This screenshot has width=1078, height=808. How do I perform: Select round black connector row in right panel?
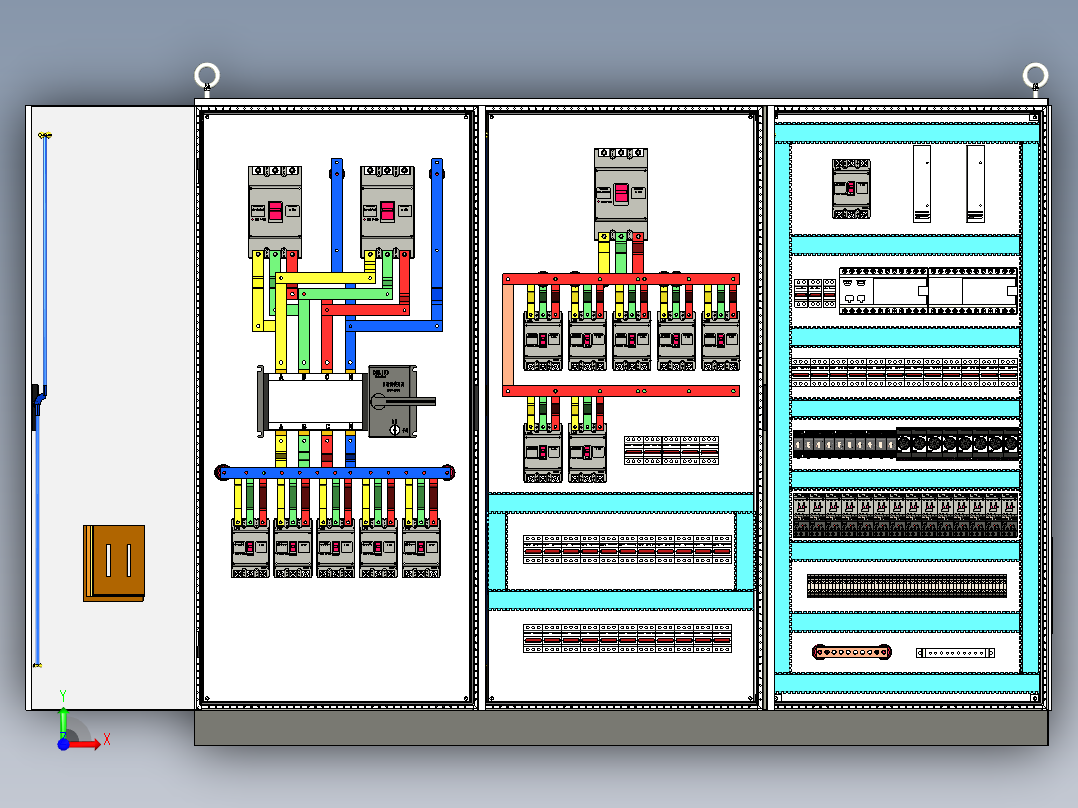coord(958,444)
